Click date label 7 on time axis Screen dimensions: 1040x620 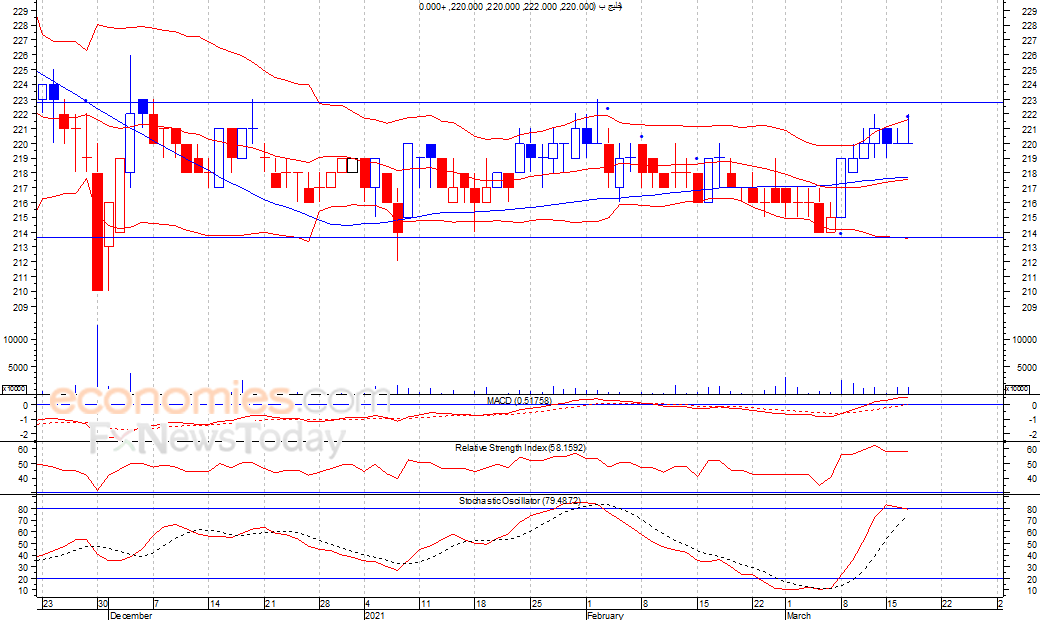tap(156, 603)
